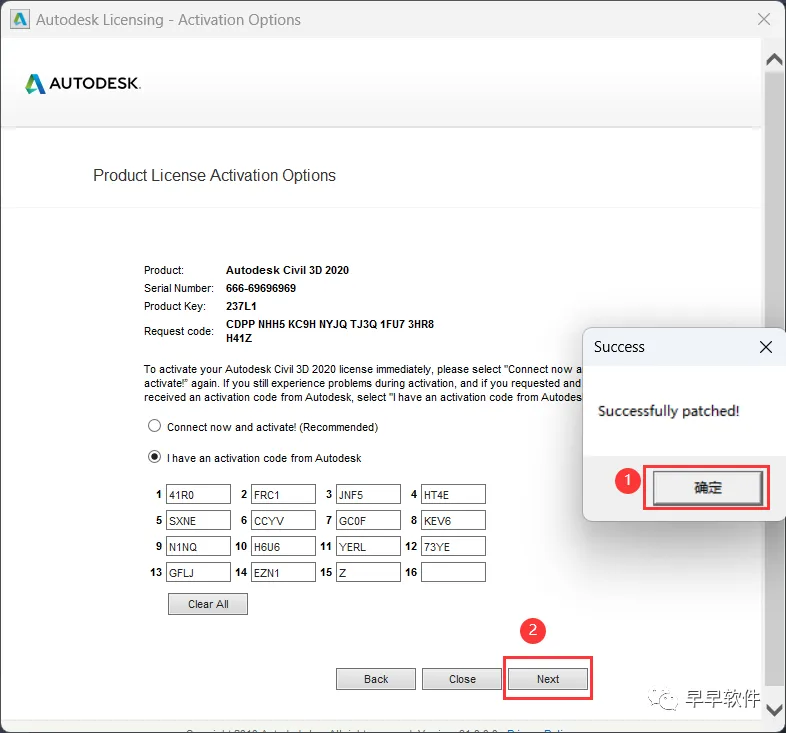Image resolution: width=786 pixels, height=733 pixels.
Task: Click the vertical scrollbar thumb
Action: [774, 201]
